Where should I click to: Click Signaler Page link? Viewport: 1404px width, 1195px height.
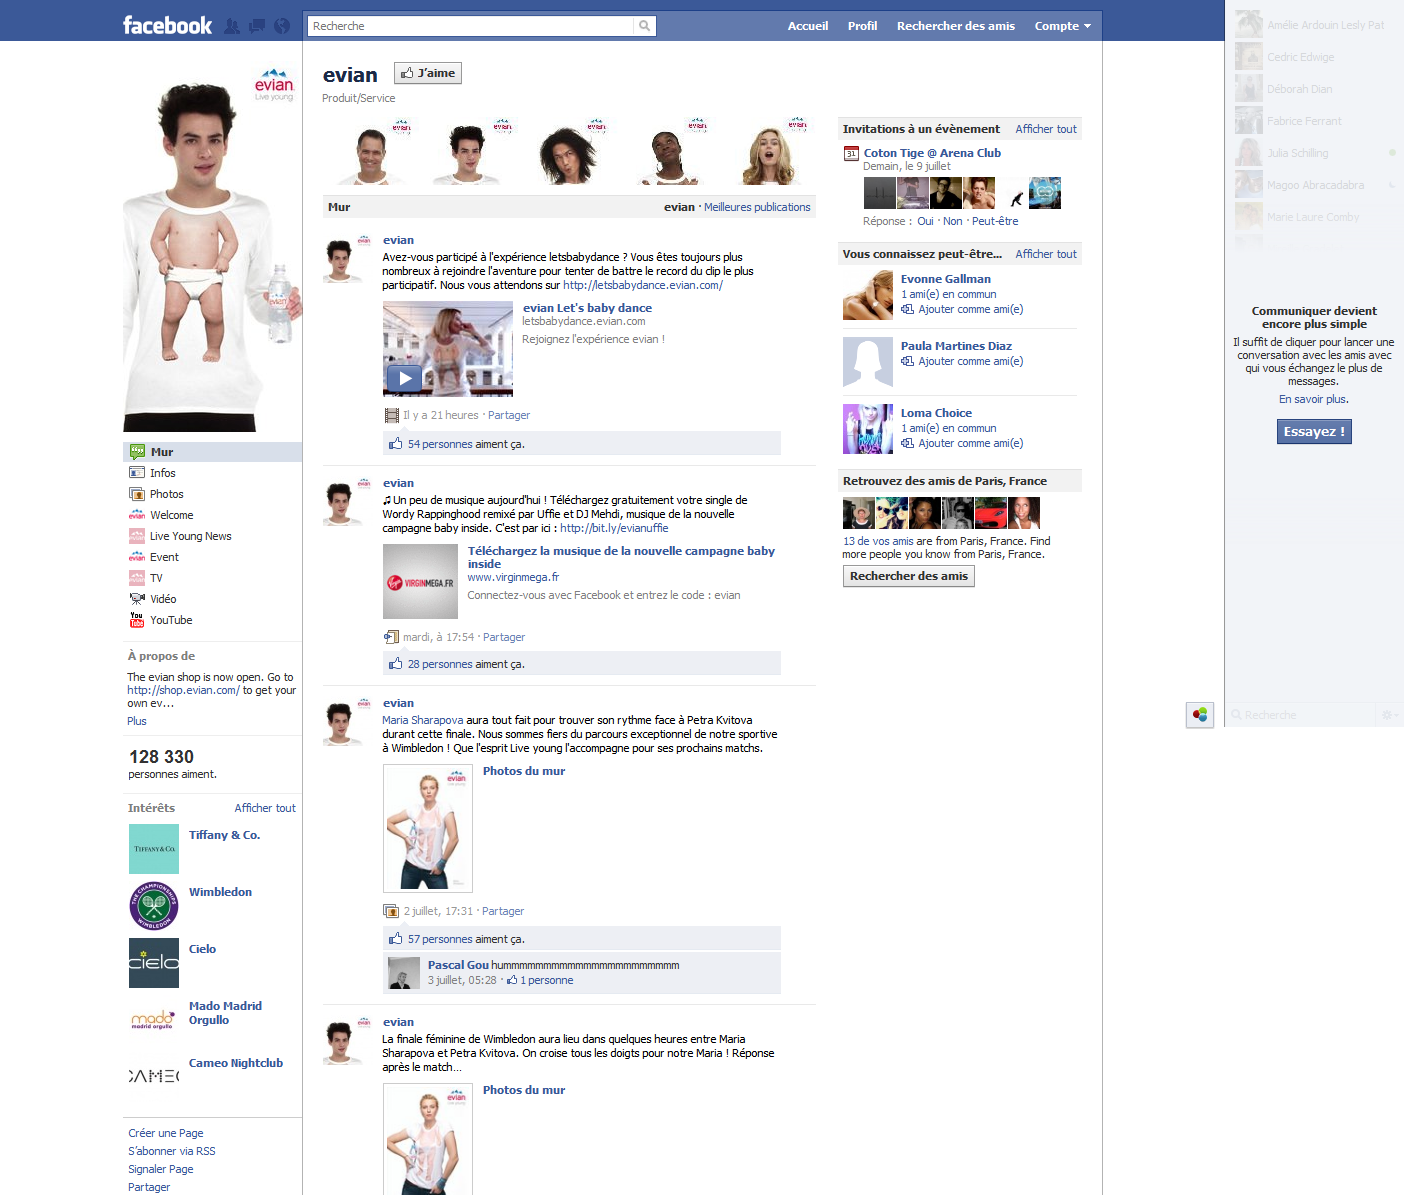pos(161,1169)
